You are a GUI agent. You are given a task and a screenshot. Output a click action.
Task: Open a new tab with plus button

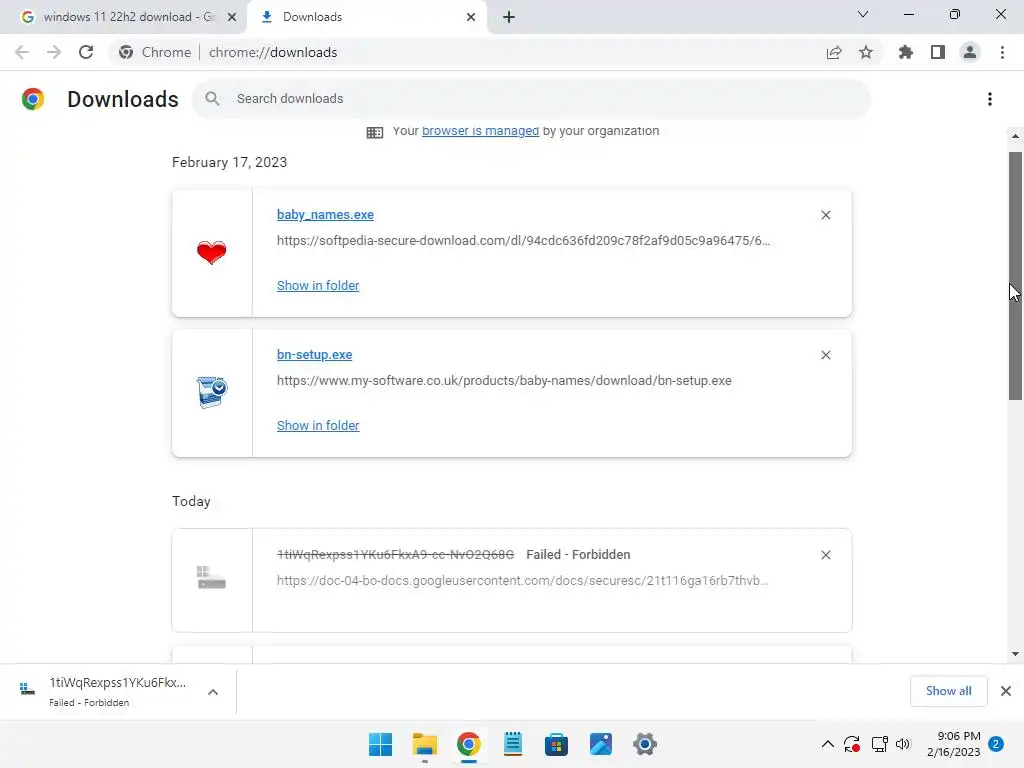[x=509, y=17]
